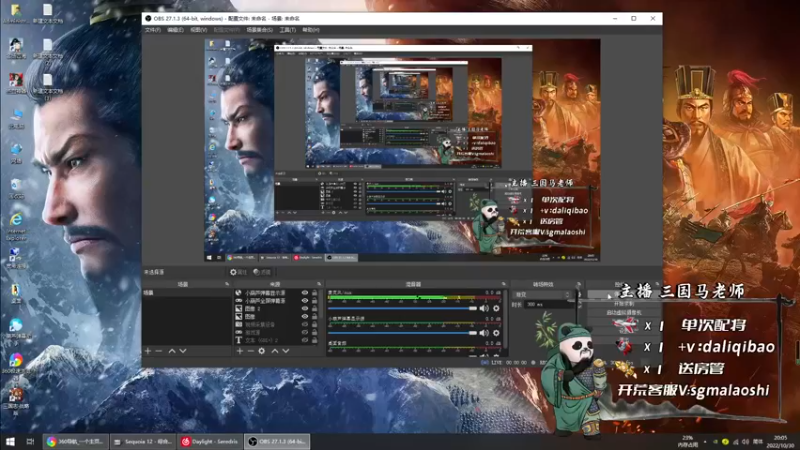Select the 场景 scene in Scenes list

coord(186,293)
